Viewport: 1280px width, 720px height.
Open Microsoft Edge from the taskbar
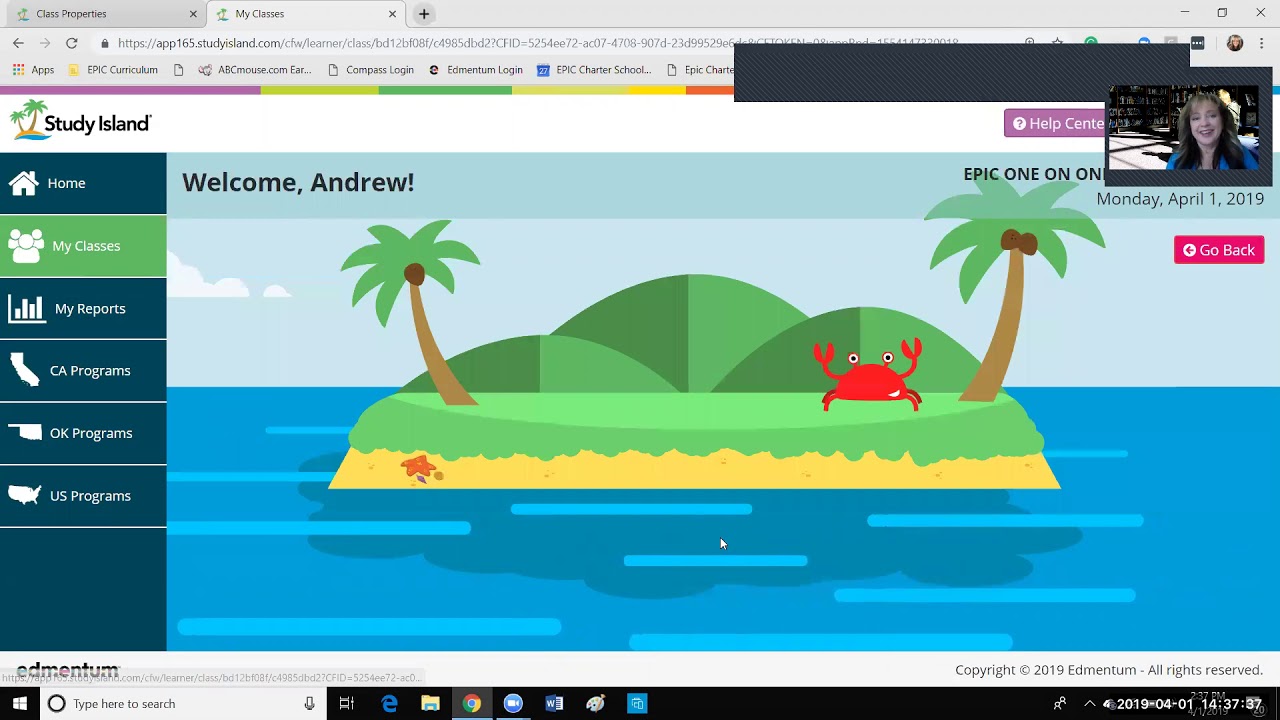pos(389,704)
